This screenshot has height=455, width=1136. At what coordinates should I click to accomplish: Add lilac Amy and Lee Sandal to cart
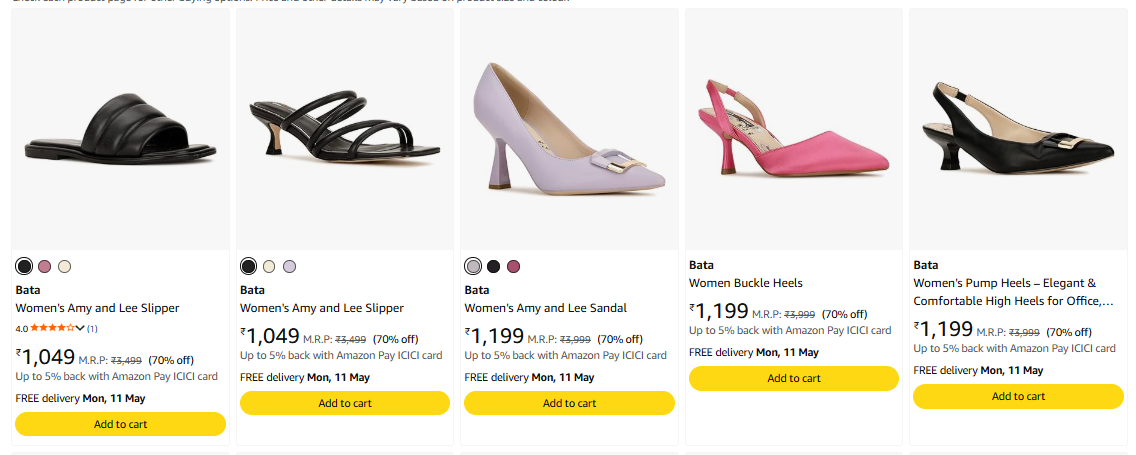[x=569, y=403]
